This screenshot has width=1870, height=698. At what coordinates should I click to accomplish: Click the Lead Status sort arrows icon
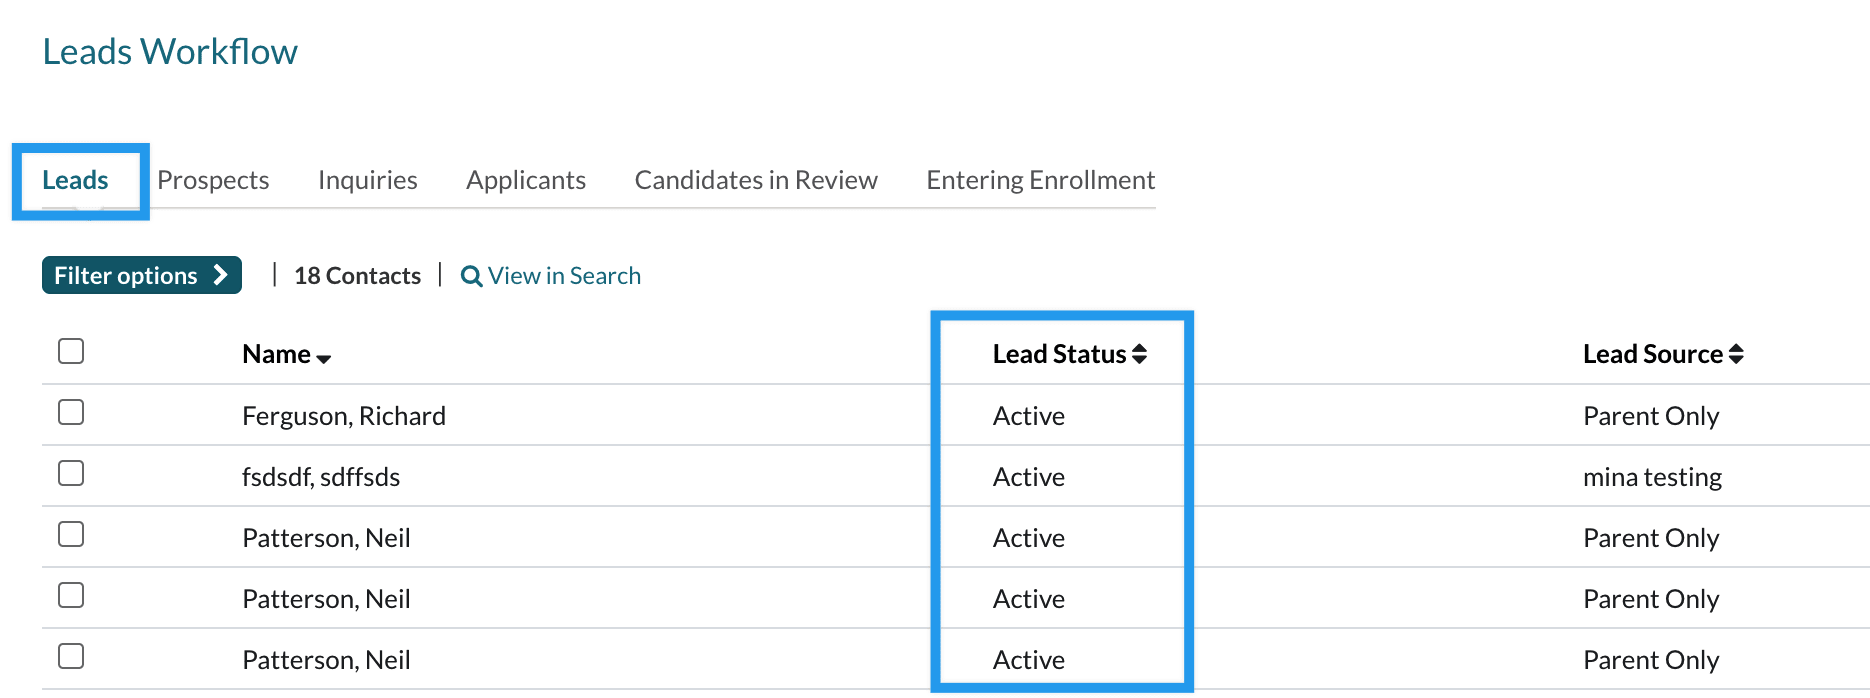[x=1139, y=354]
